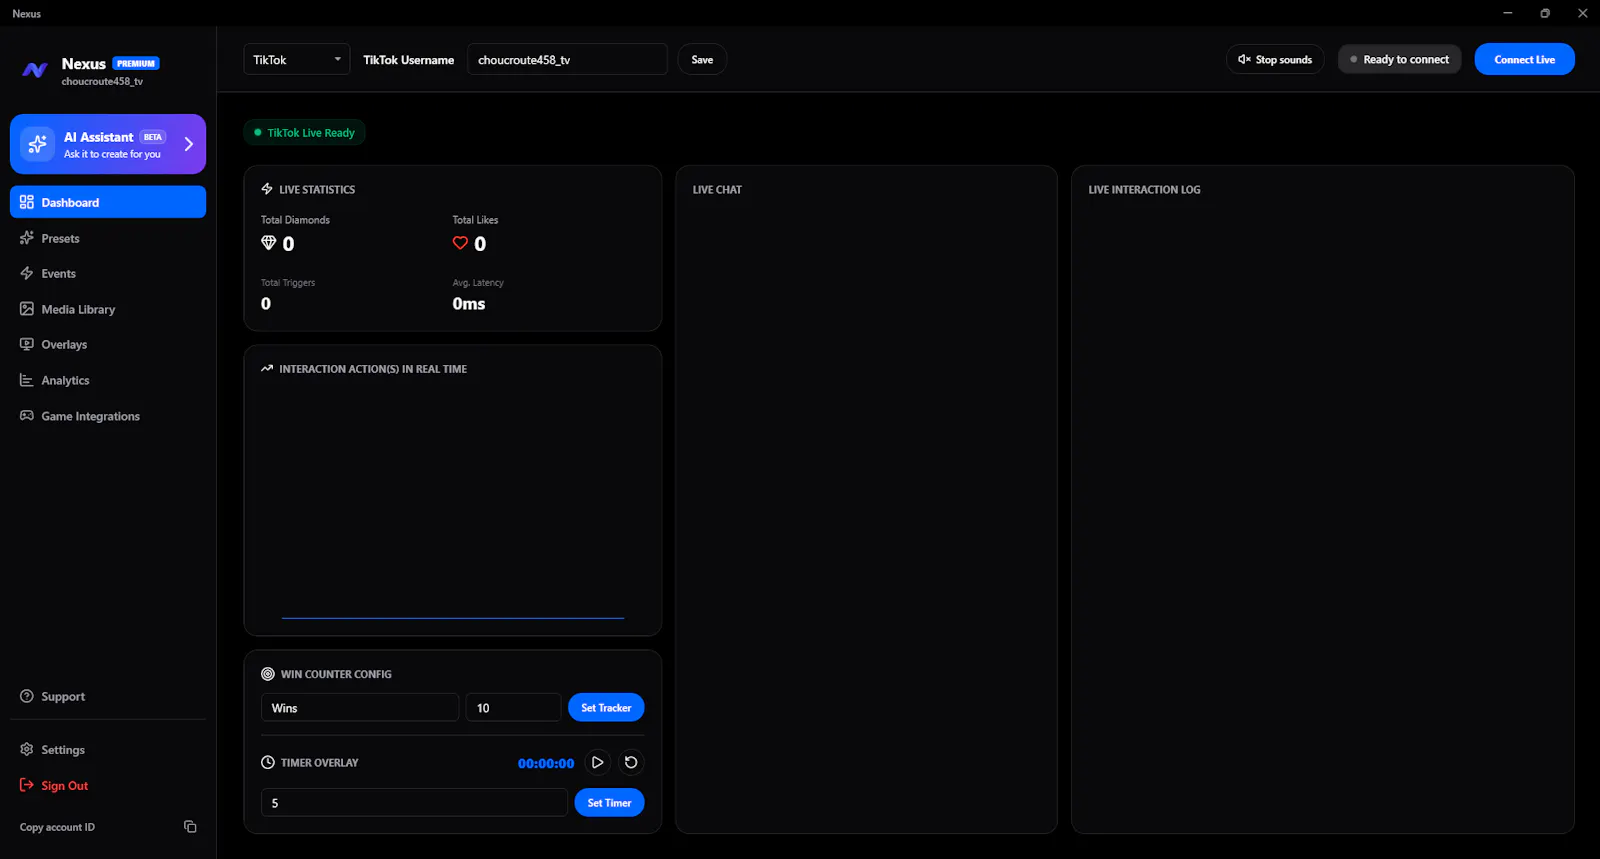The image size is (1600, 859).
Task: Click the Total Likes heart icon
Action: (x=460, y=243)
